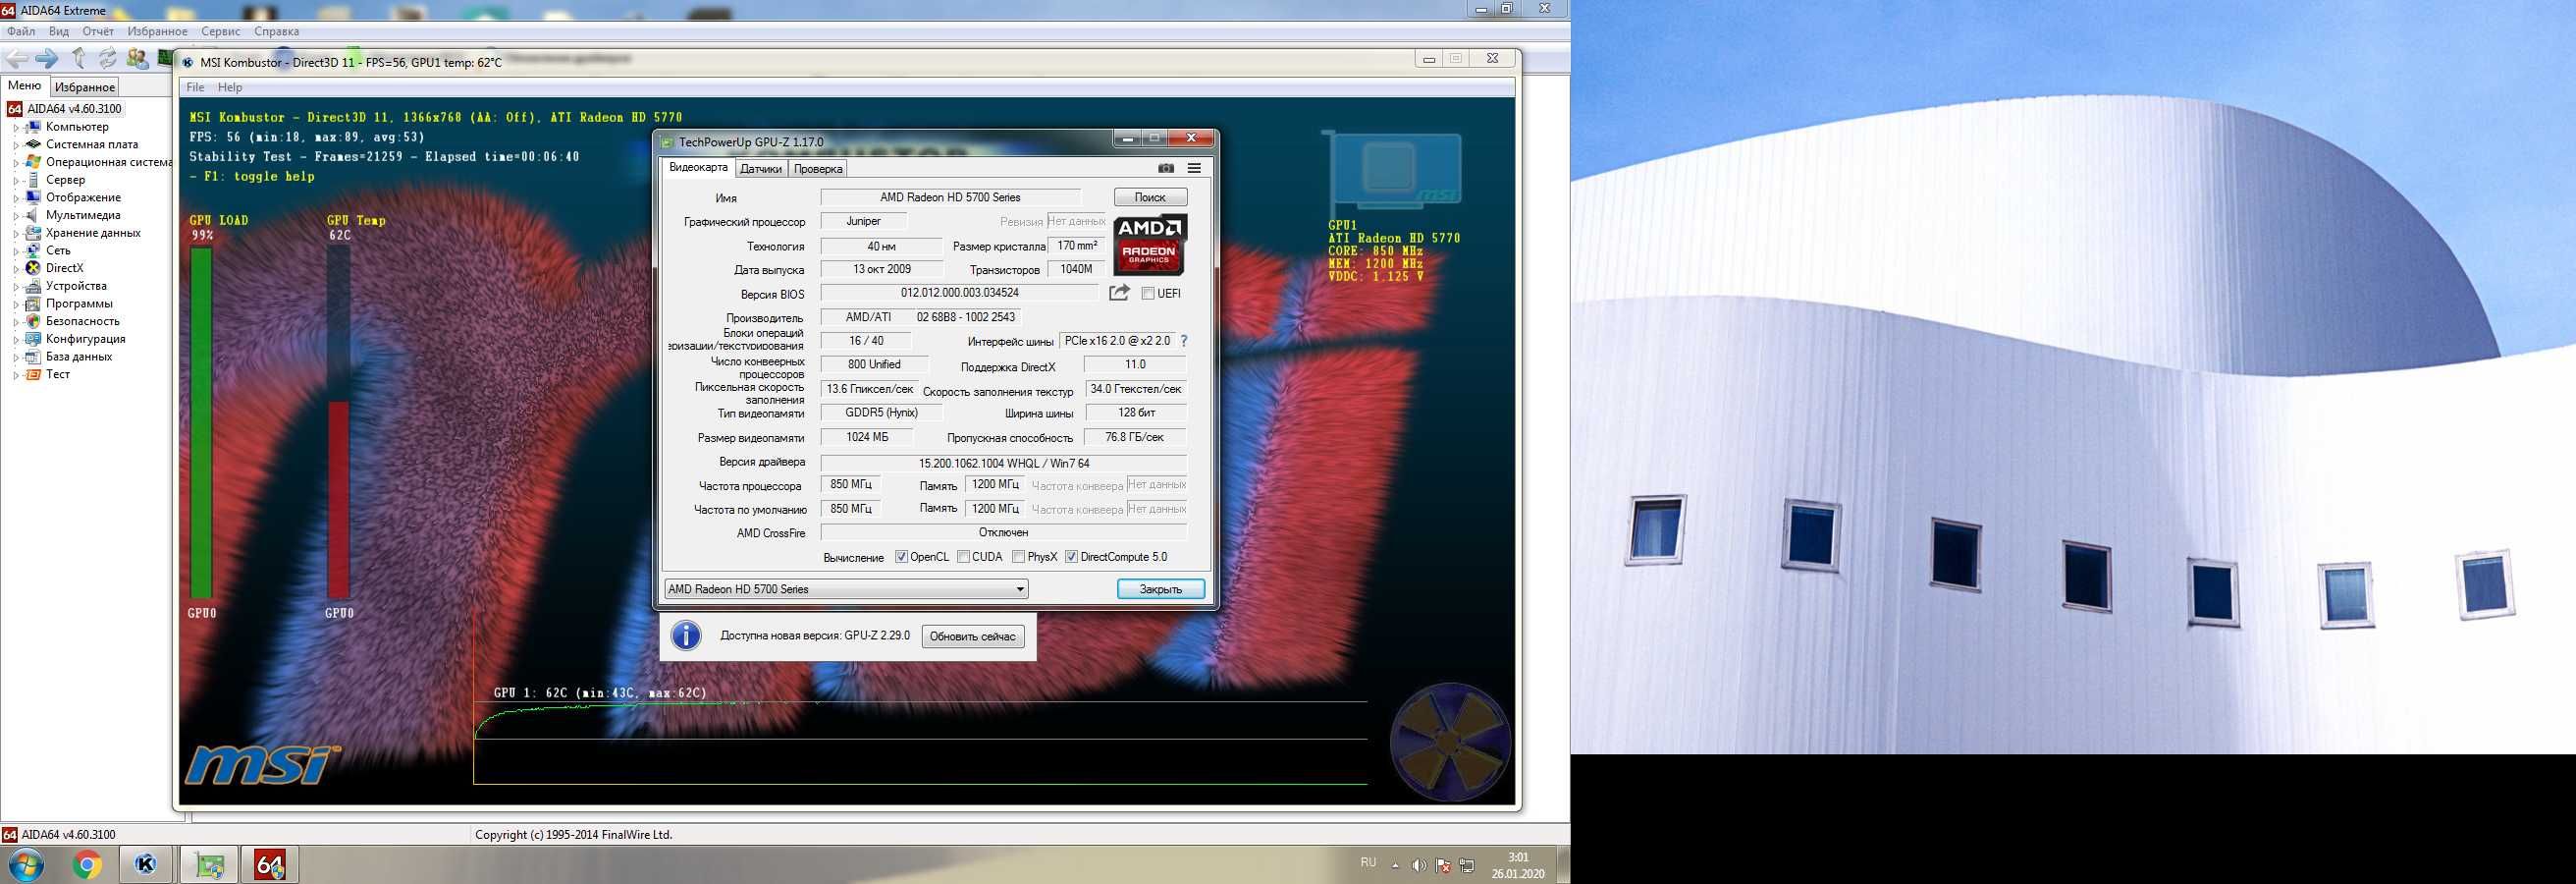
Task: Expand Устройства tree node
Action: tap(16, 287)
